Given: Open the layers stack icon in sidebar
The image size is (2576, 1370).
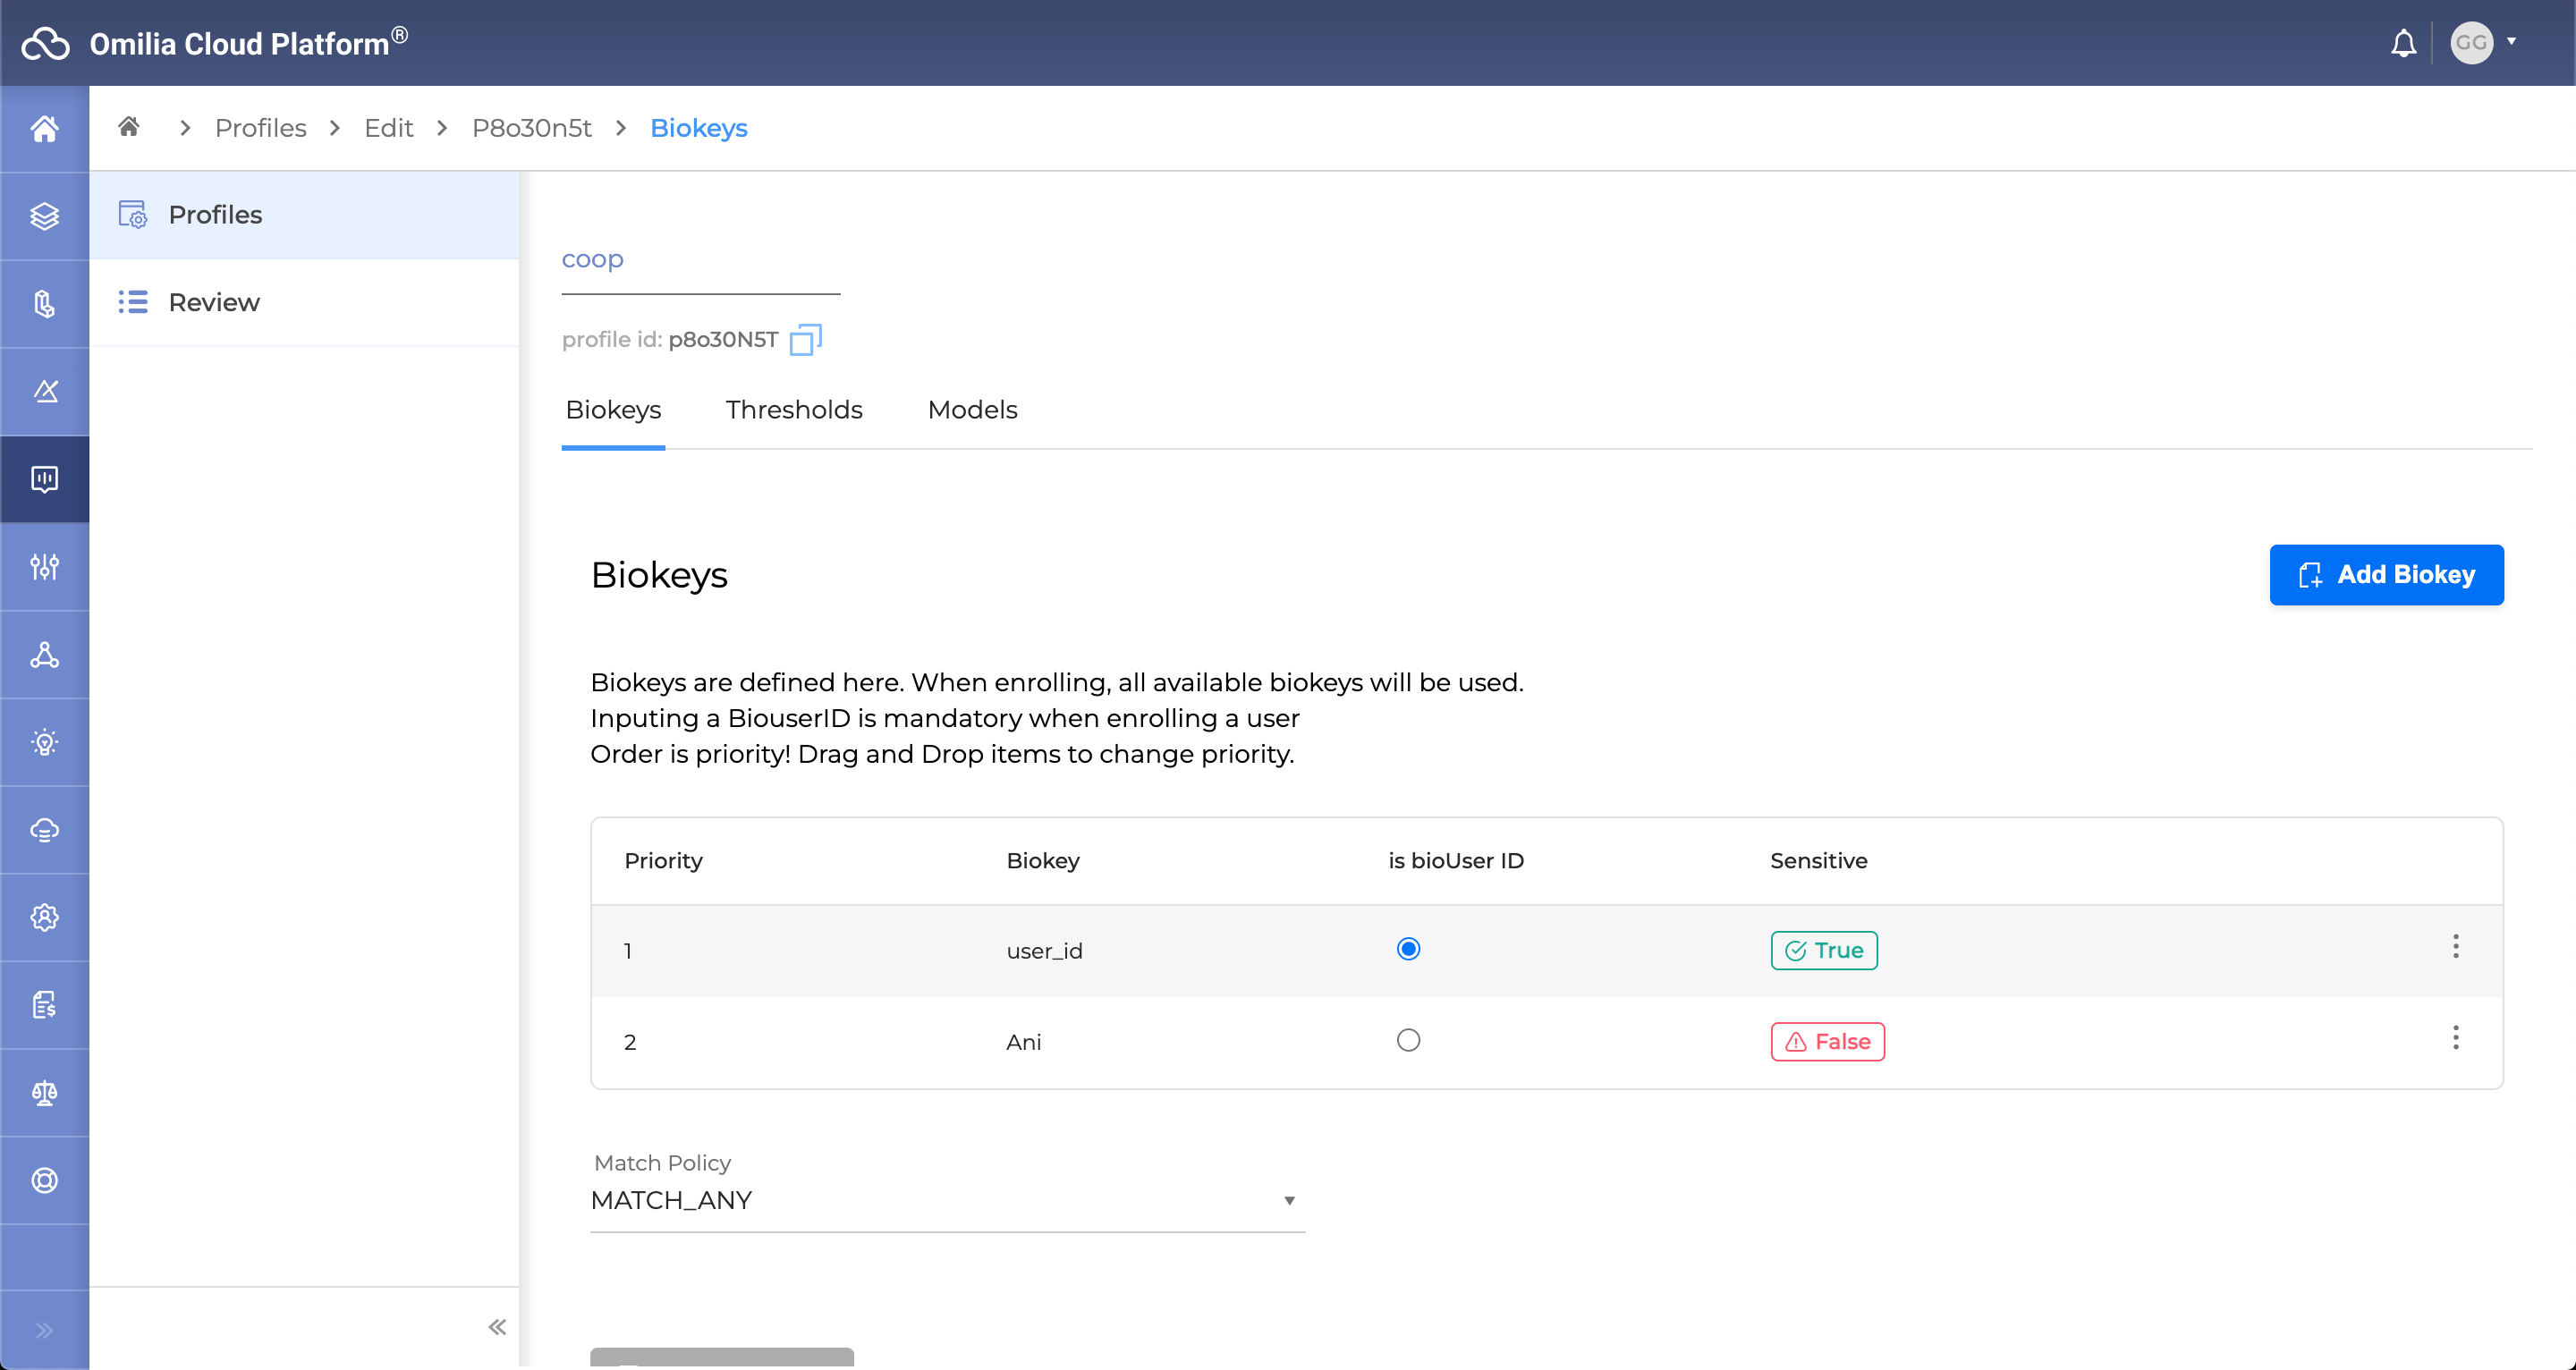Looking at the screenshot, I should pos(44,216).
